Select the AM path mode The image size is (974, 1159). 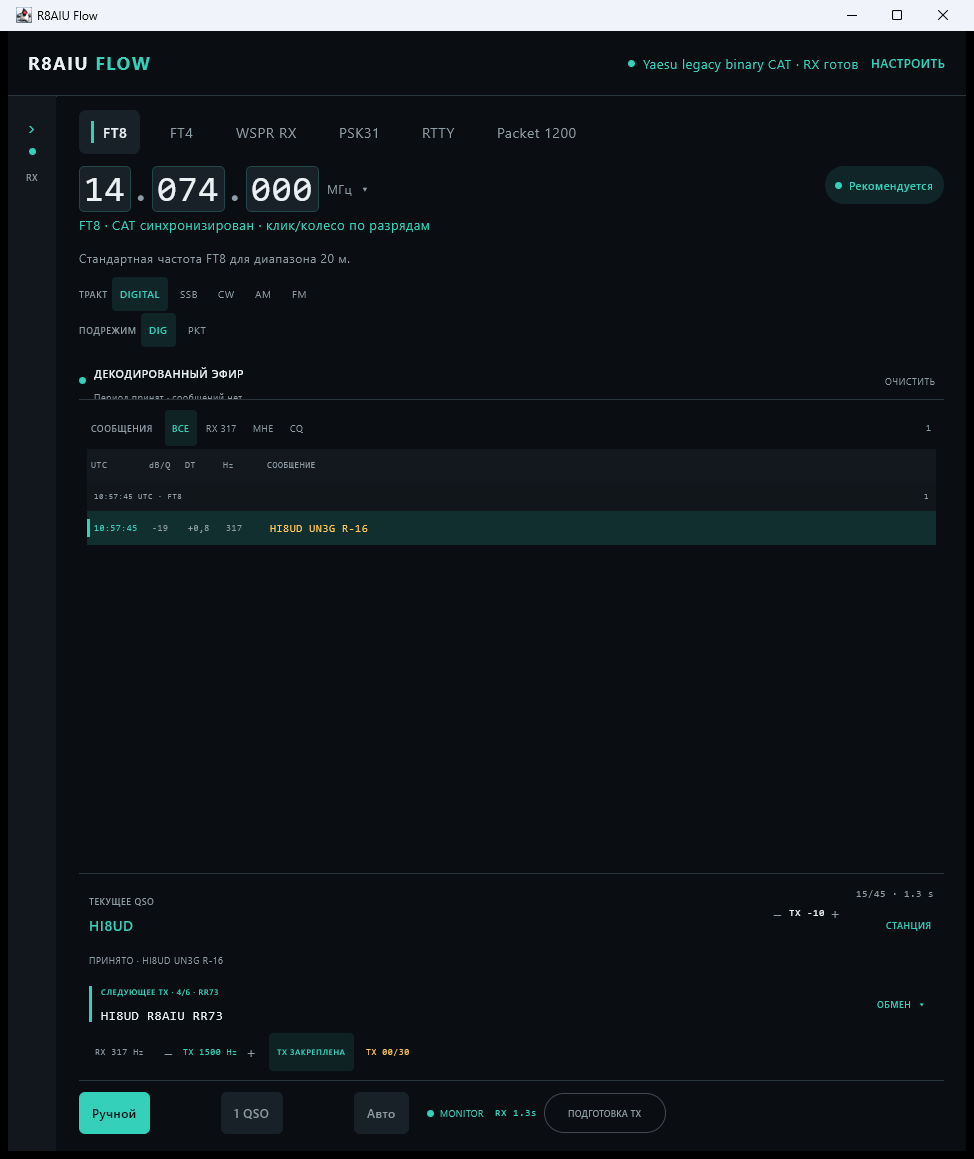pos(262,294)
